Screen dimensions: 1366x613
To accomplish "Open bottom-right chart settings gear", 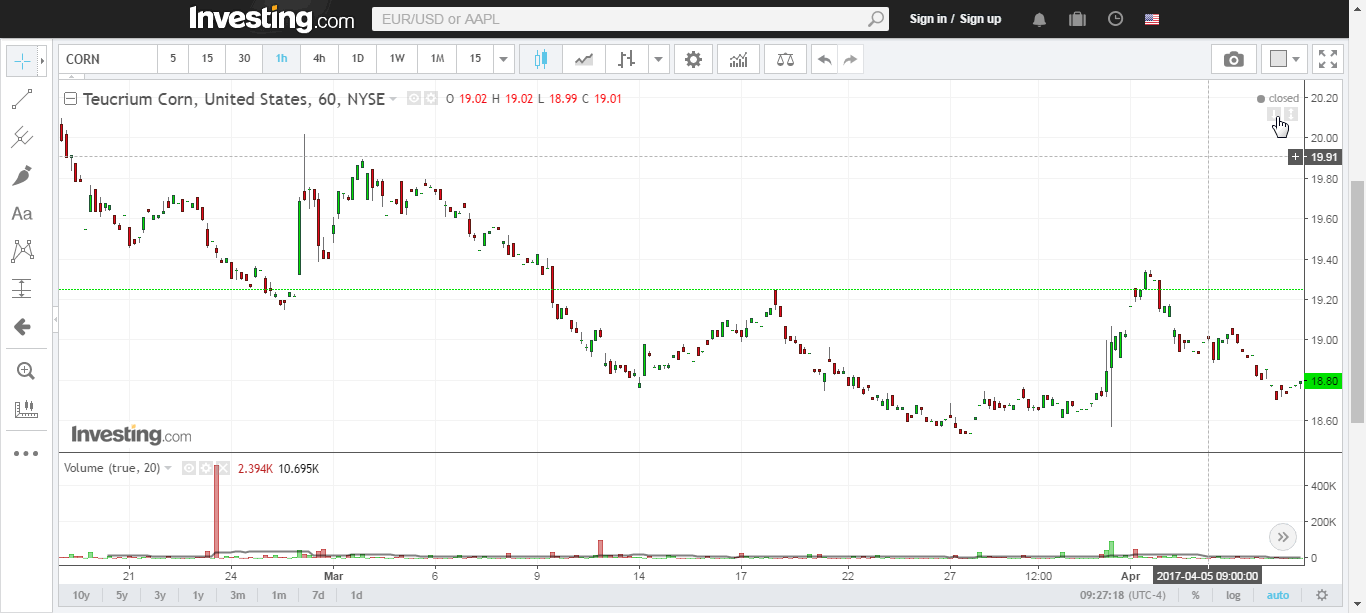I will point(1321,595).
